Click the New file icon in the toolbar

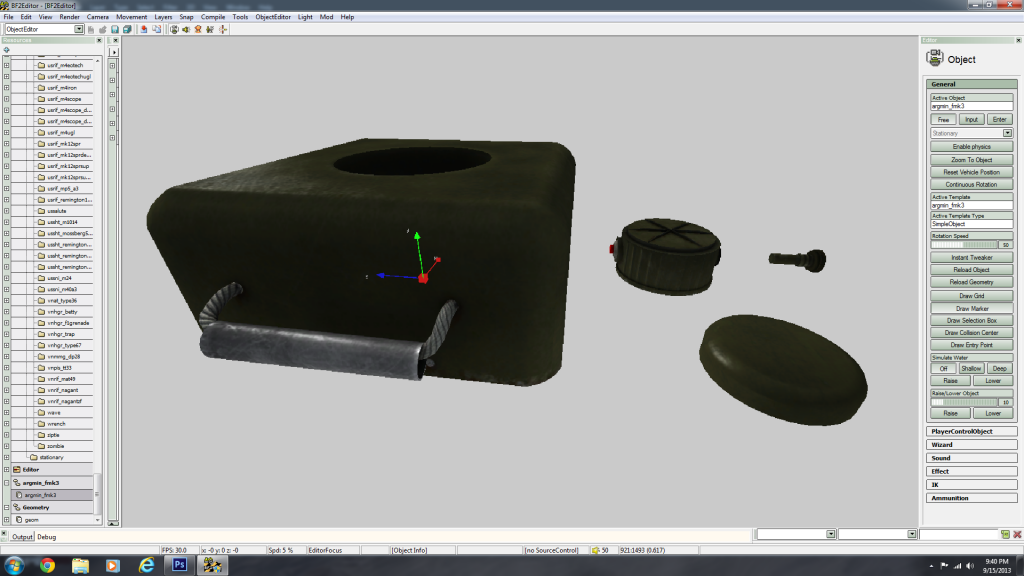pos(92,29)
